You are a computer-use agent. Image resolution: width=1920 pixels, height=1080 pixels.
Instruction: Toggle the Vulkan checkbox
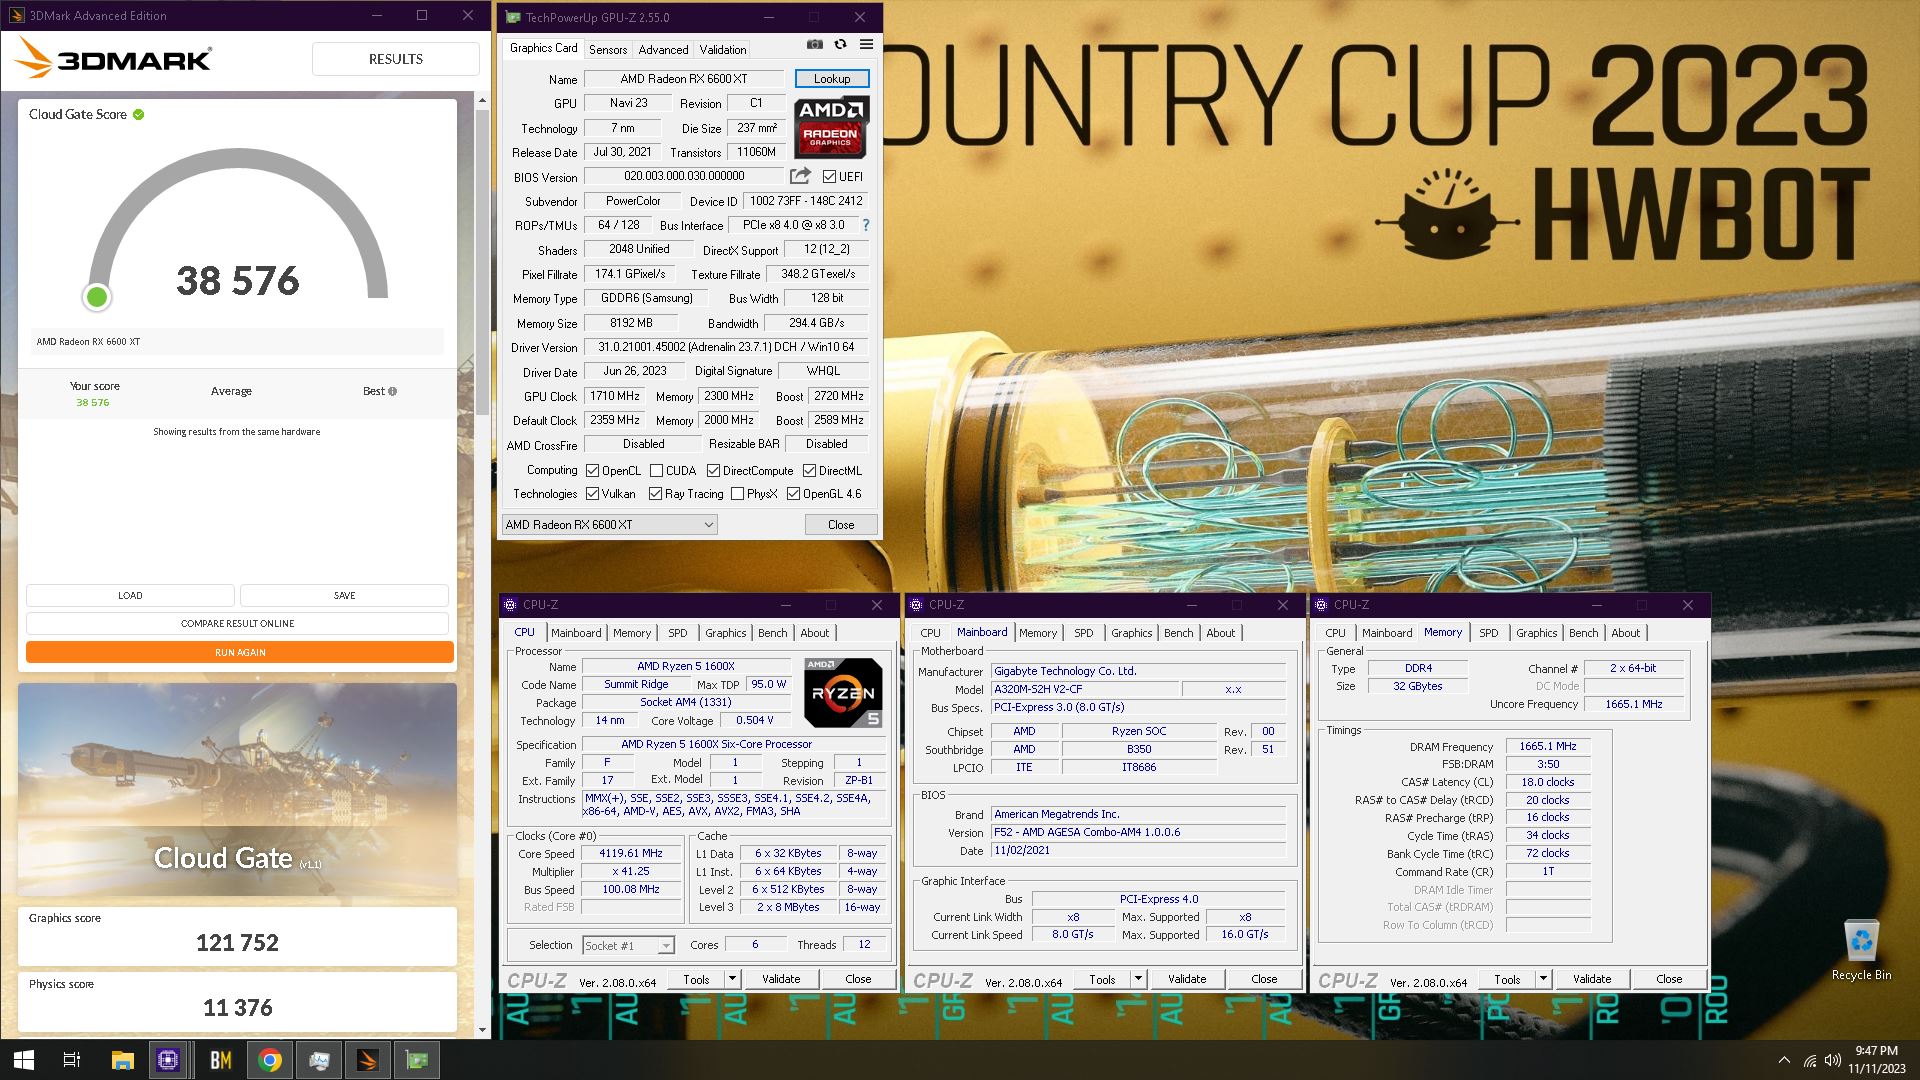[x=593, y=494]
